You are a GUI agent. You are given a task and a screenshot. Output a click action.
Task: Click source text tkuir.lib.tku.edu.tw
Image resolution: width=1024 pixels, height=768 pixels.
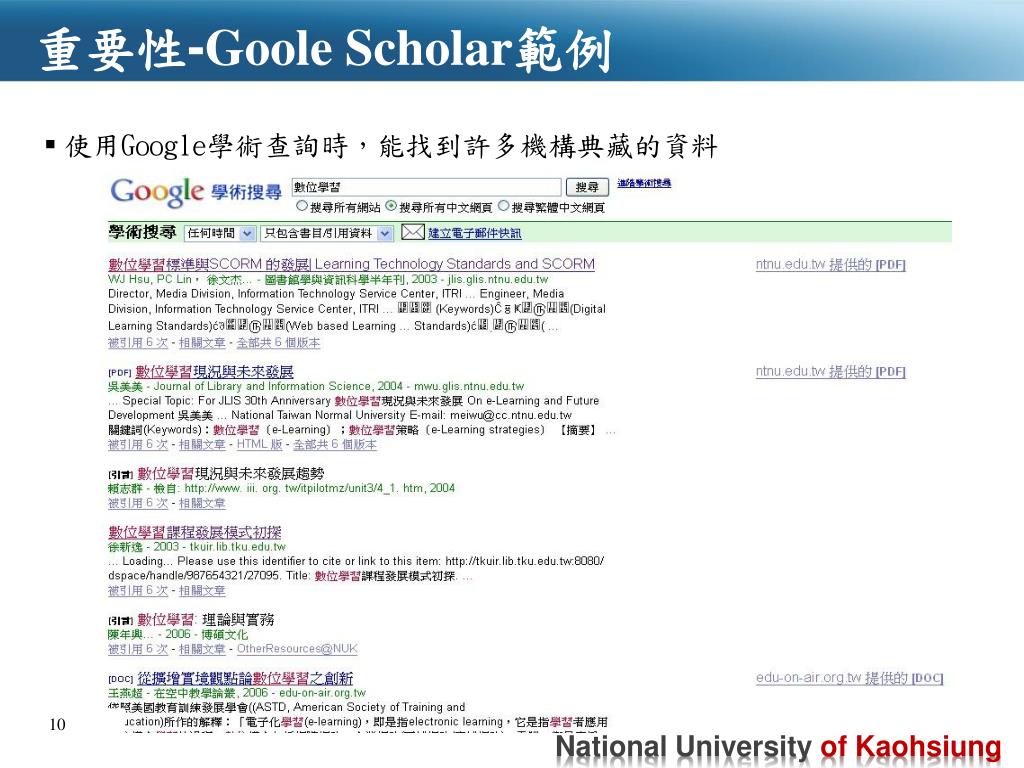[x=238, y=547]
